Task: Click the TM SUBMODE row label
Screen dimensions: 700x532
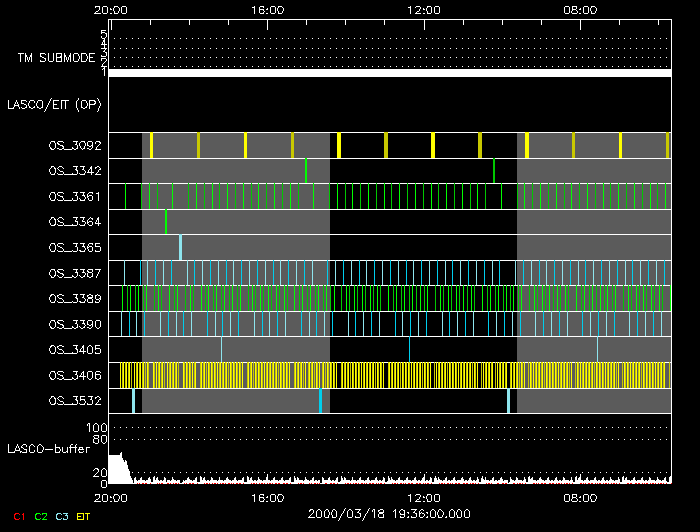Action: pos(57,58)
